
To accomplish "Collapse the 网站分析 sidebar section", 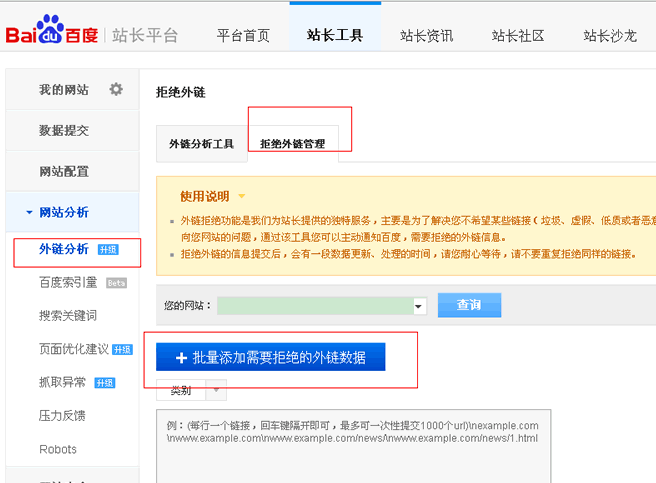I will tap(29, 212).
